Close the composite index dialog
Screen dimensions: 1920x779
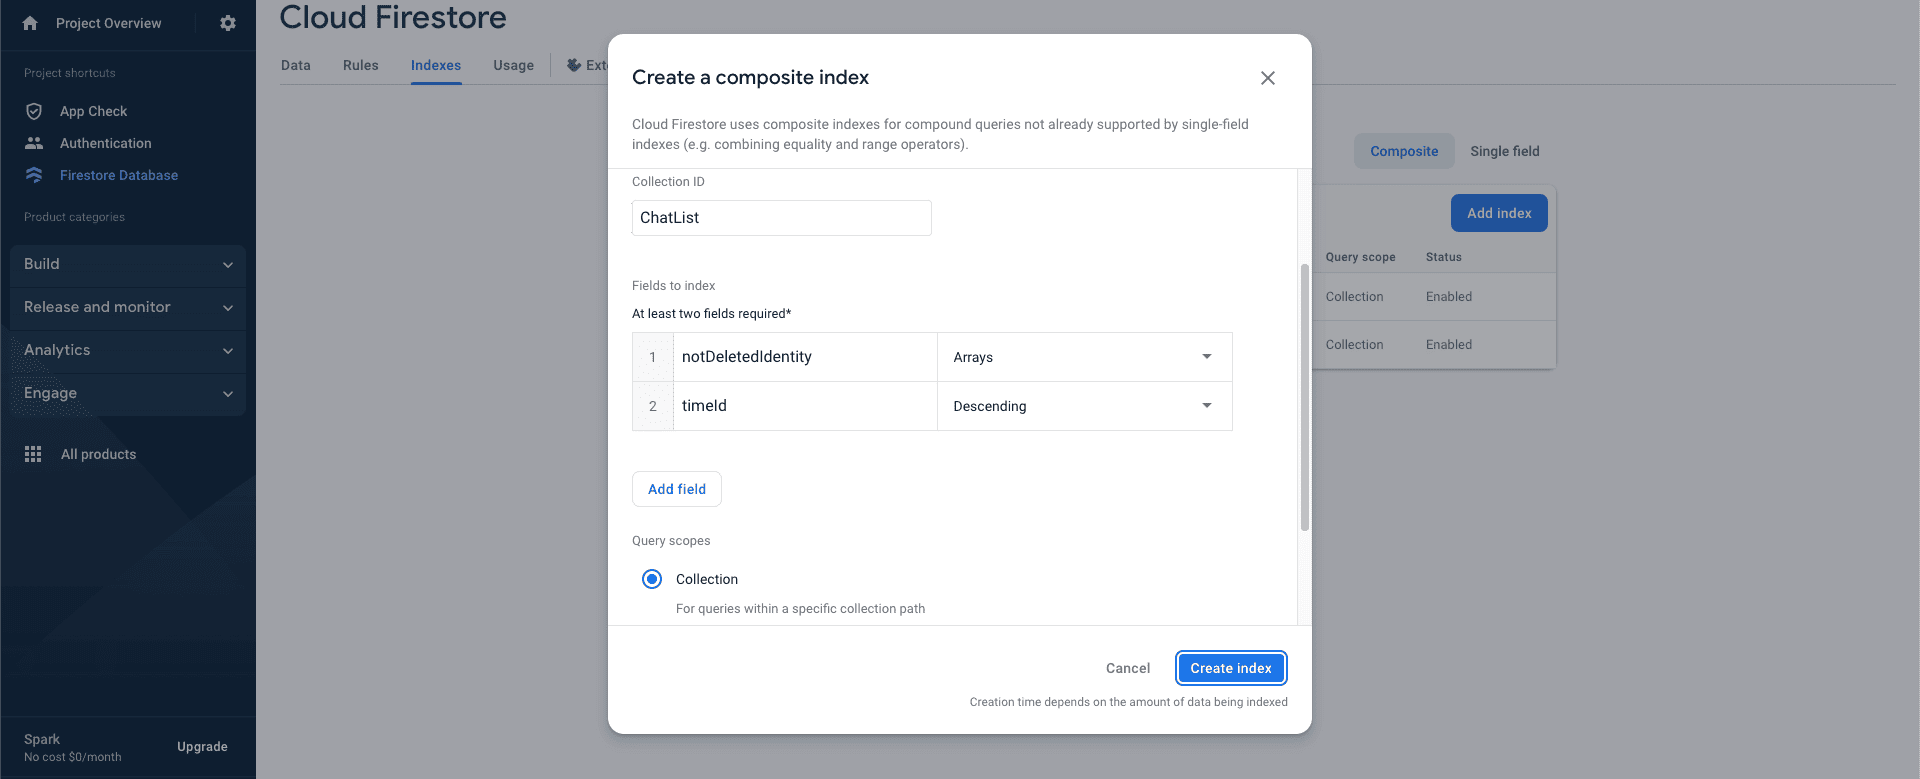(x=1267, y=78)
